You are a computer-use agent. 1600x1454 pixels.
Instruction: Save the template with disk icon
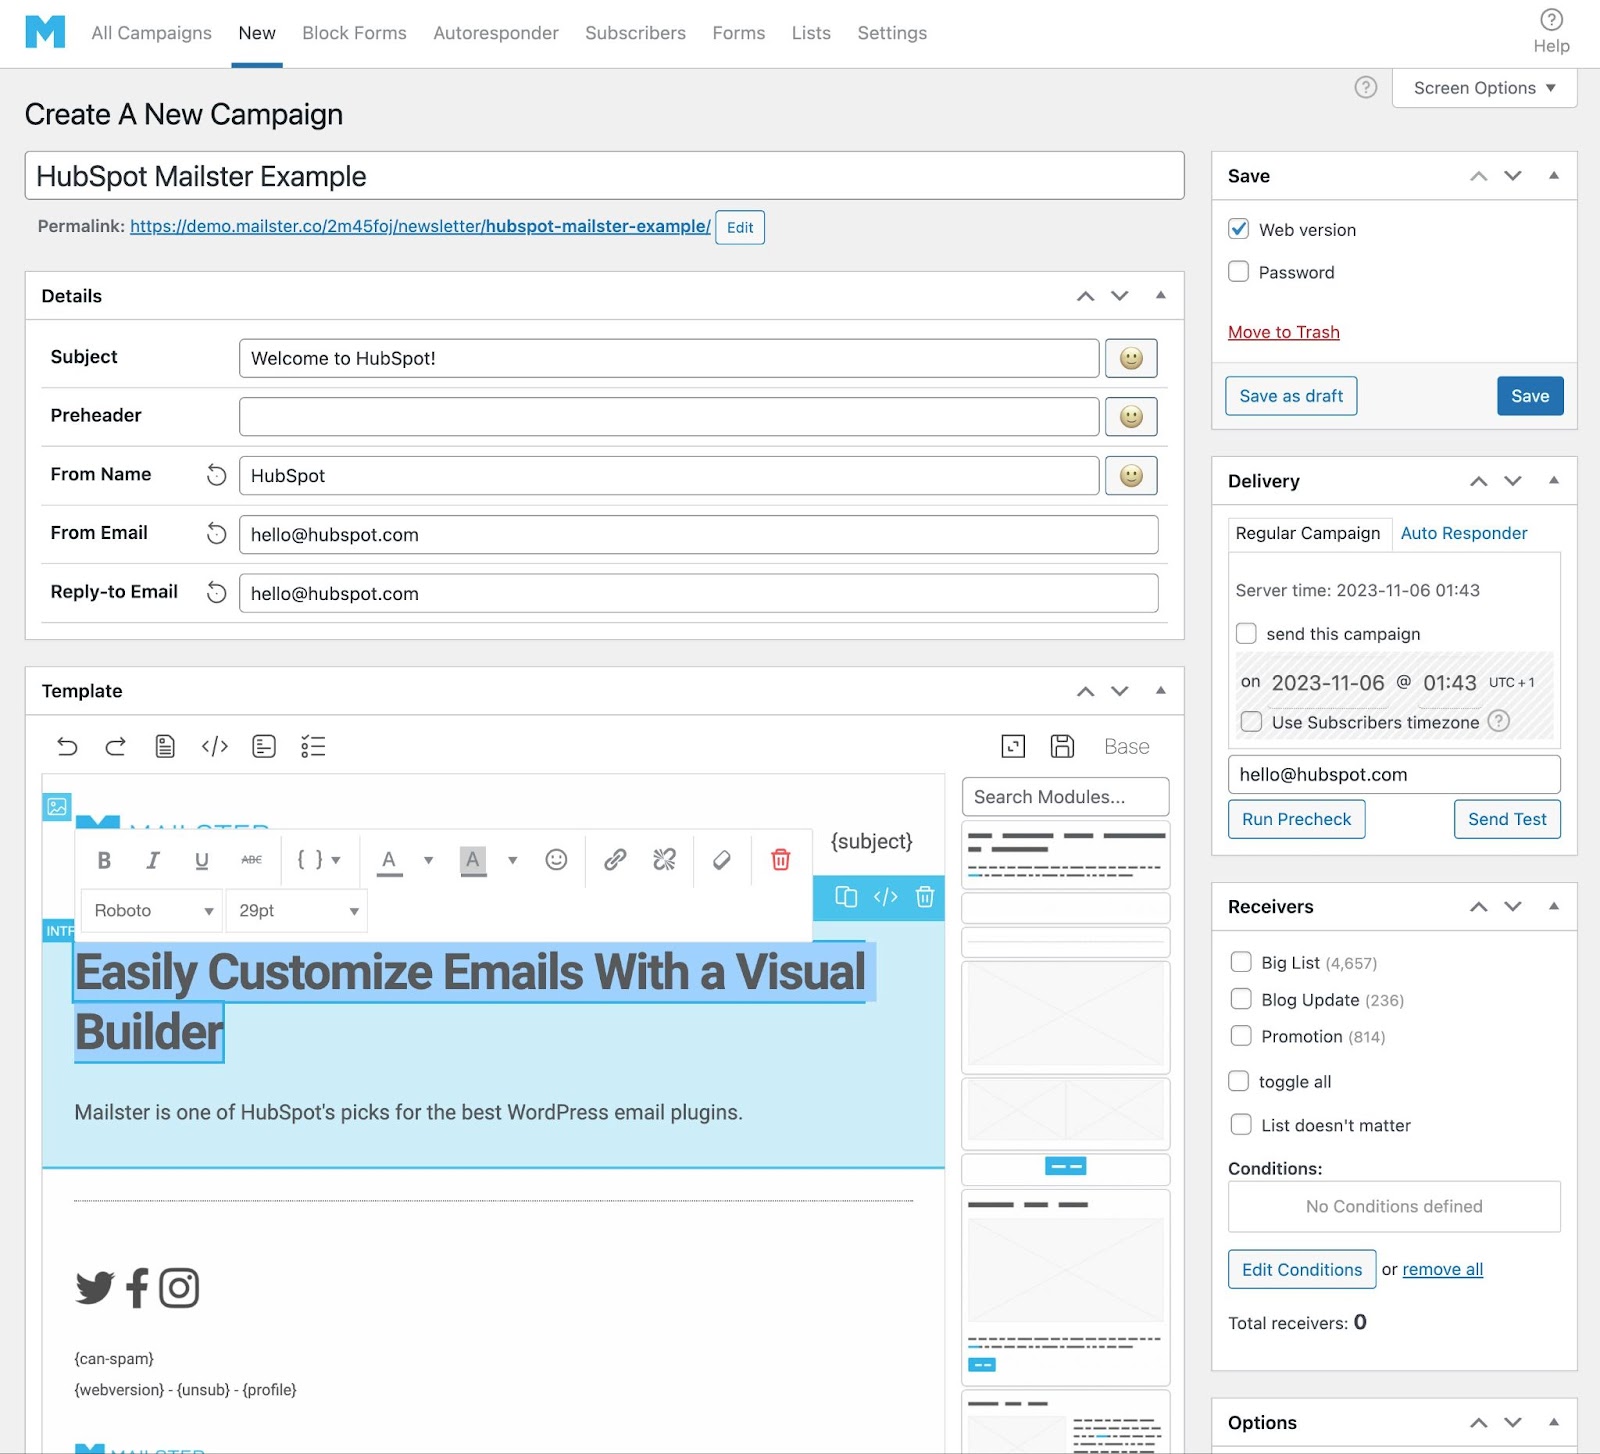click(x=1062, y=746)
